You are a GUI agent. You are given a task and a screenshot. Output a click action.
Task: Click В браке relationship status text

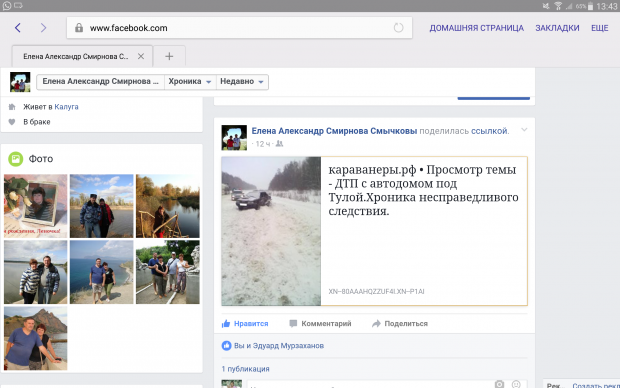[x=37, y=122]
